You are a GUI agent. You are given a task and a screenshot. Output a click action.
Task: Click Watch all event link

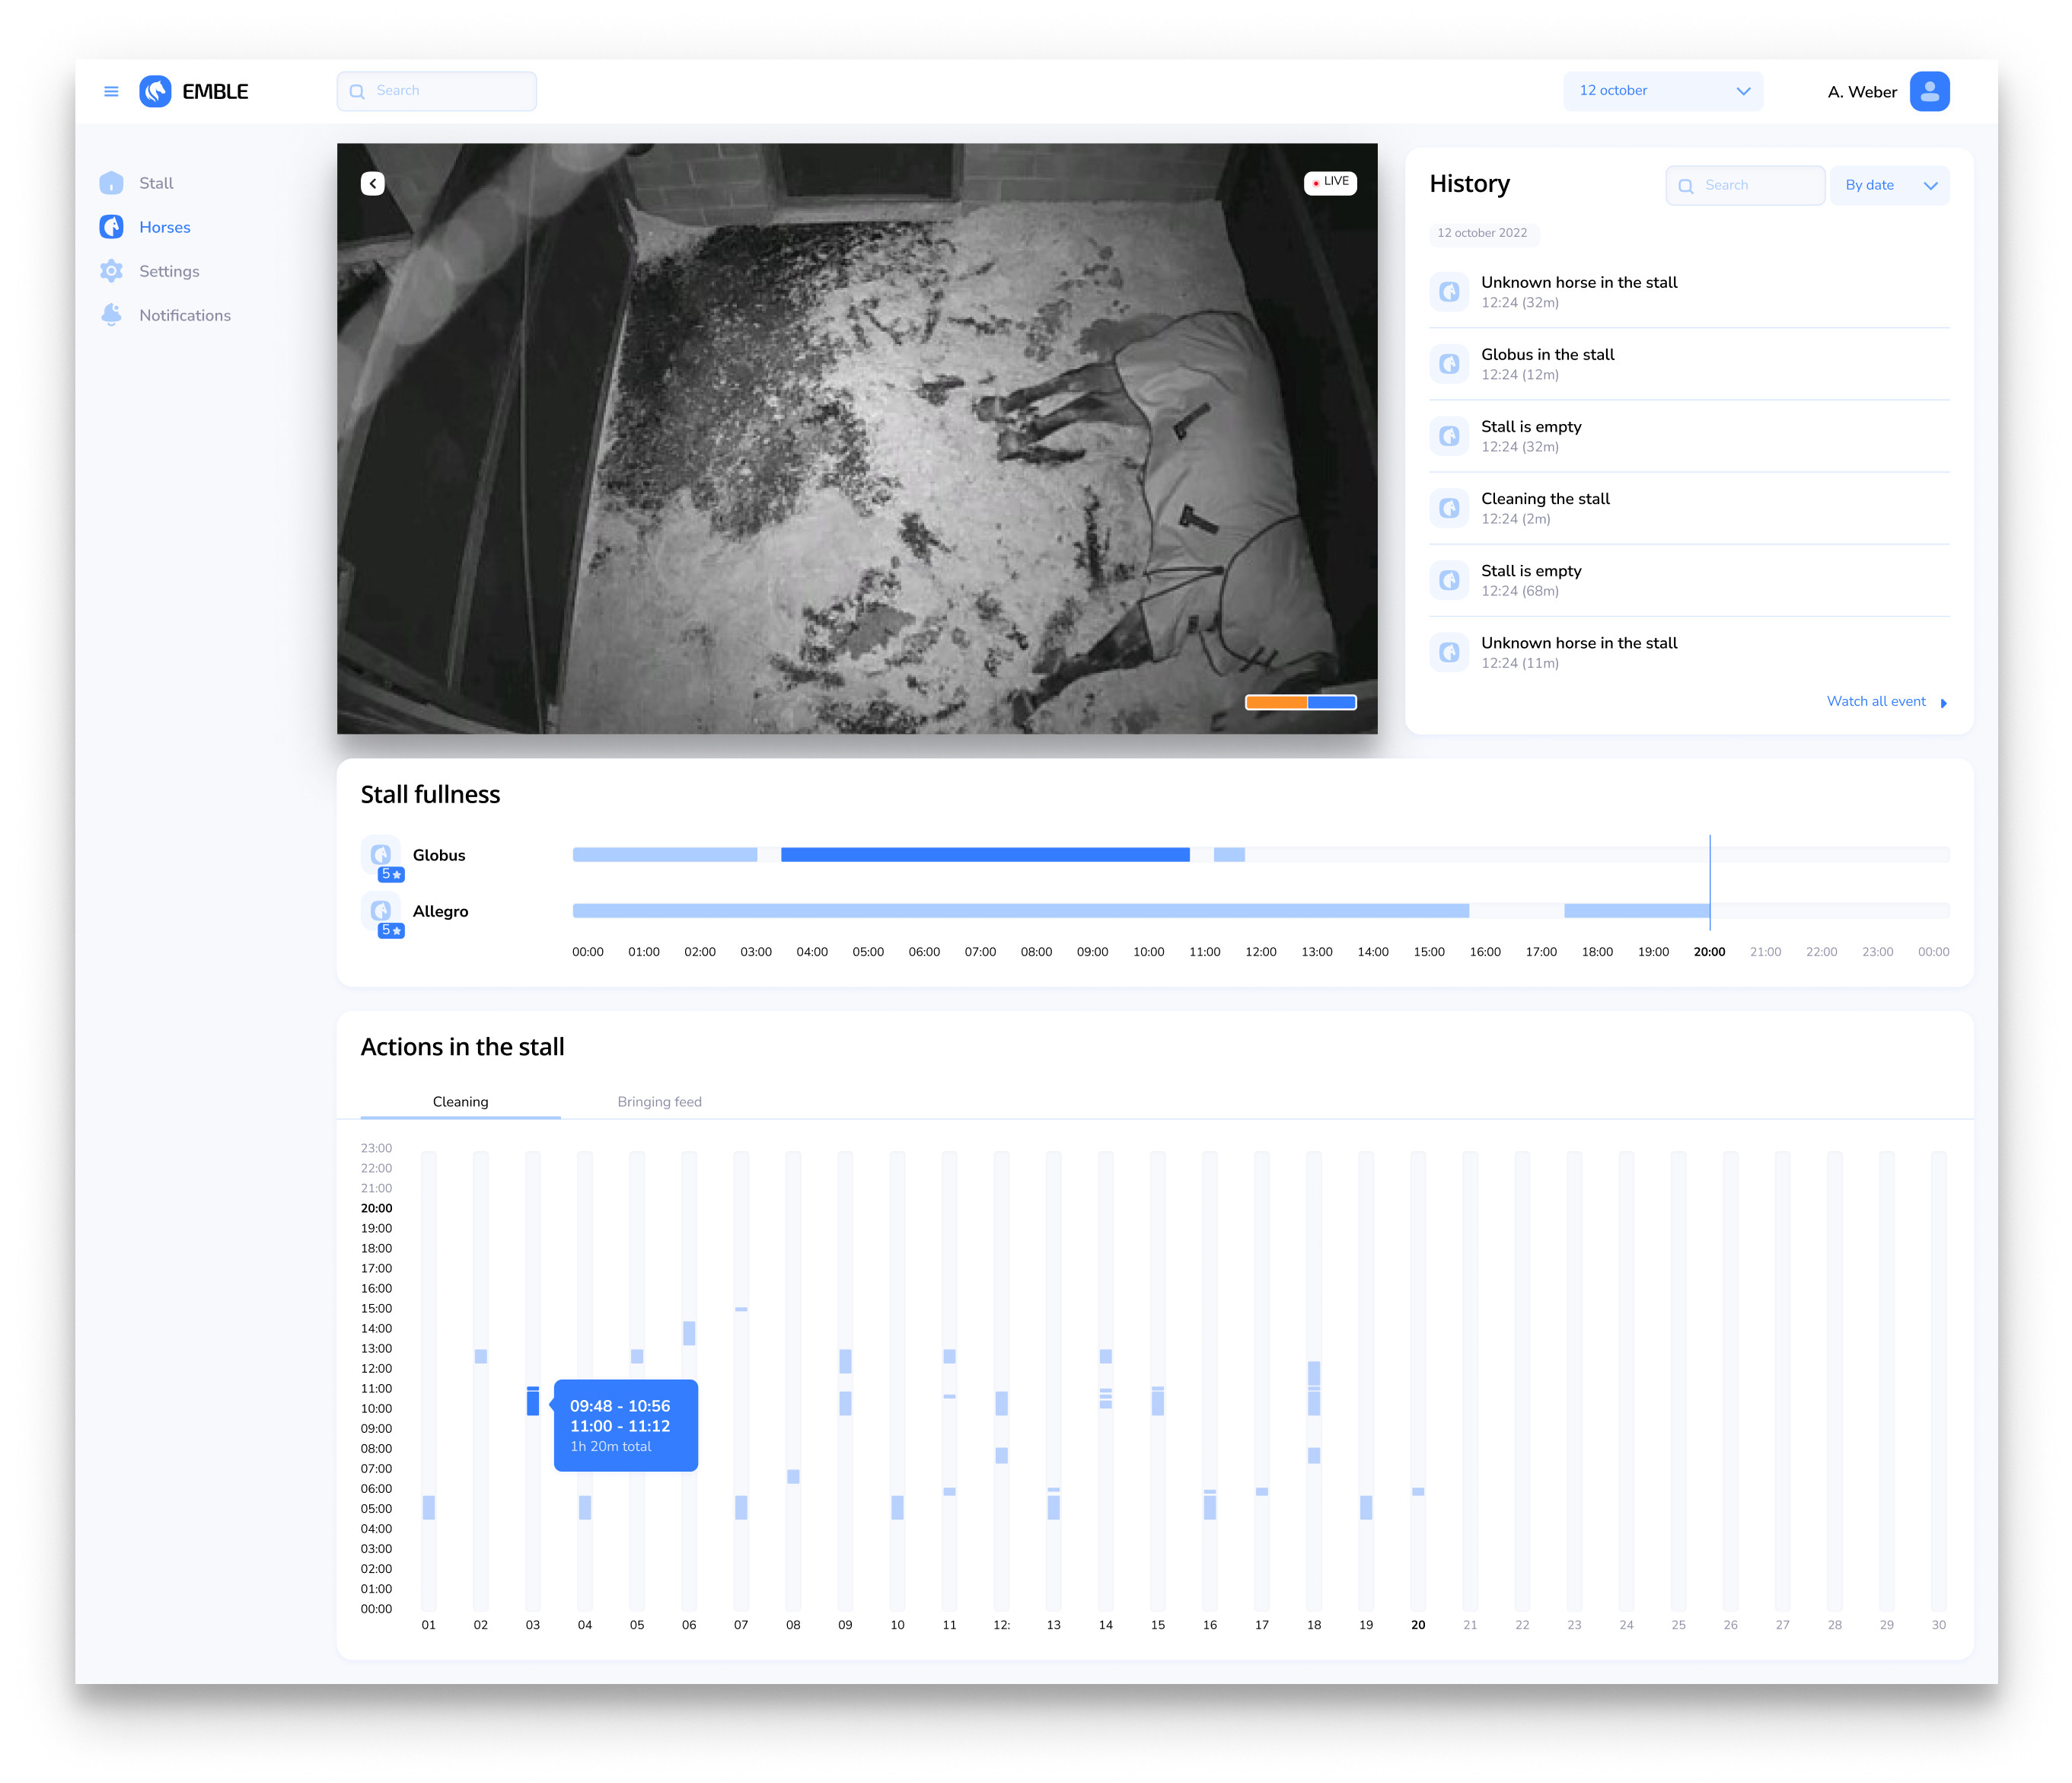[1875, 702]
